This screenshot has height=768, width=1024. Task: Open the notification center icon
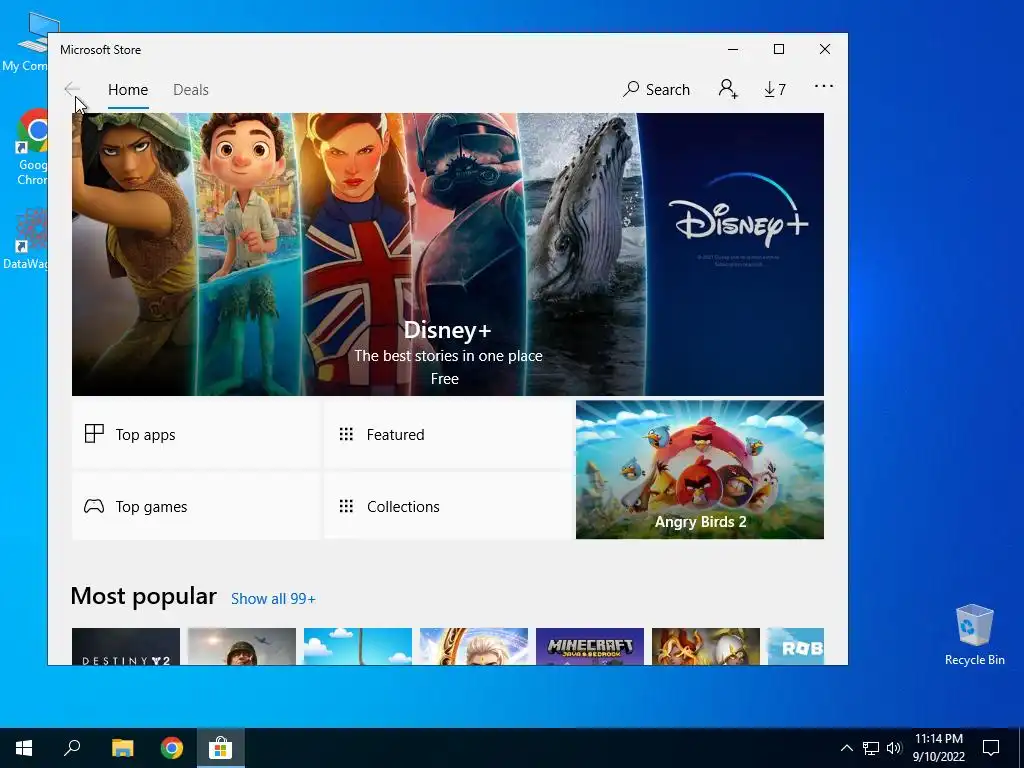tap(991, 748)
